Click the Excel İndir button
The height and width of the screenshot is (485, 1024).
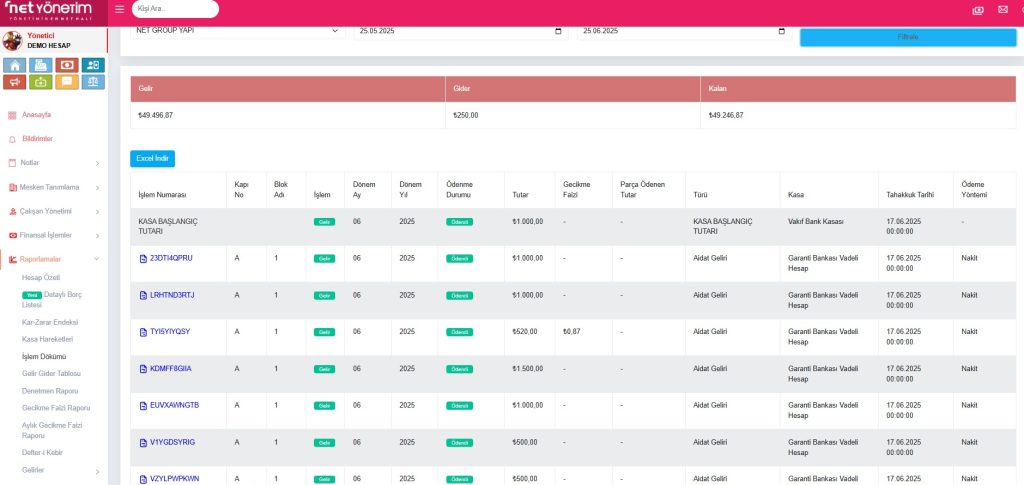pyautogui.click(x=152, y=159)
